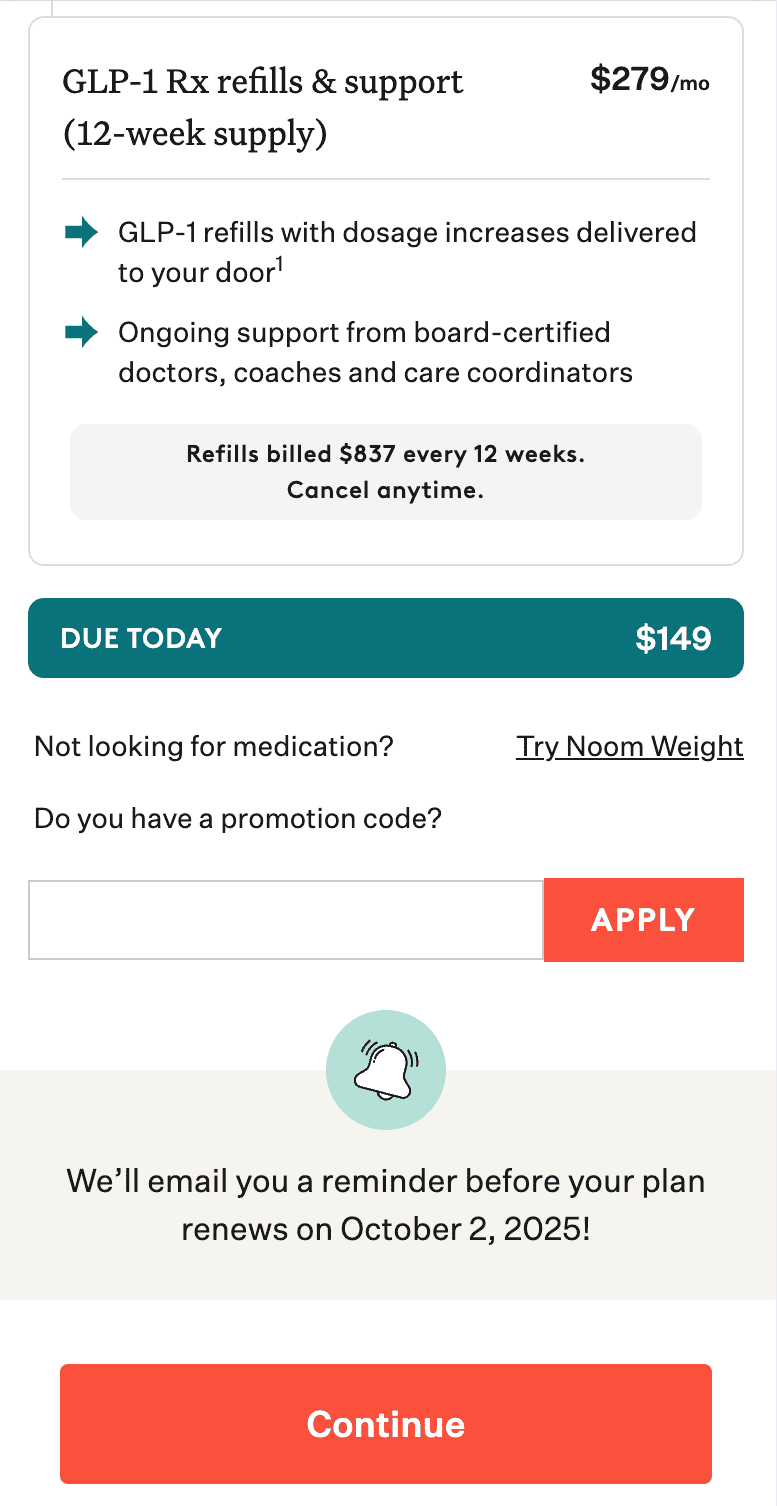Click the ringing bell reminder icon

click(386, 1070)
